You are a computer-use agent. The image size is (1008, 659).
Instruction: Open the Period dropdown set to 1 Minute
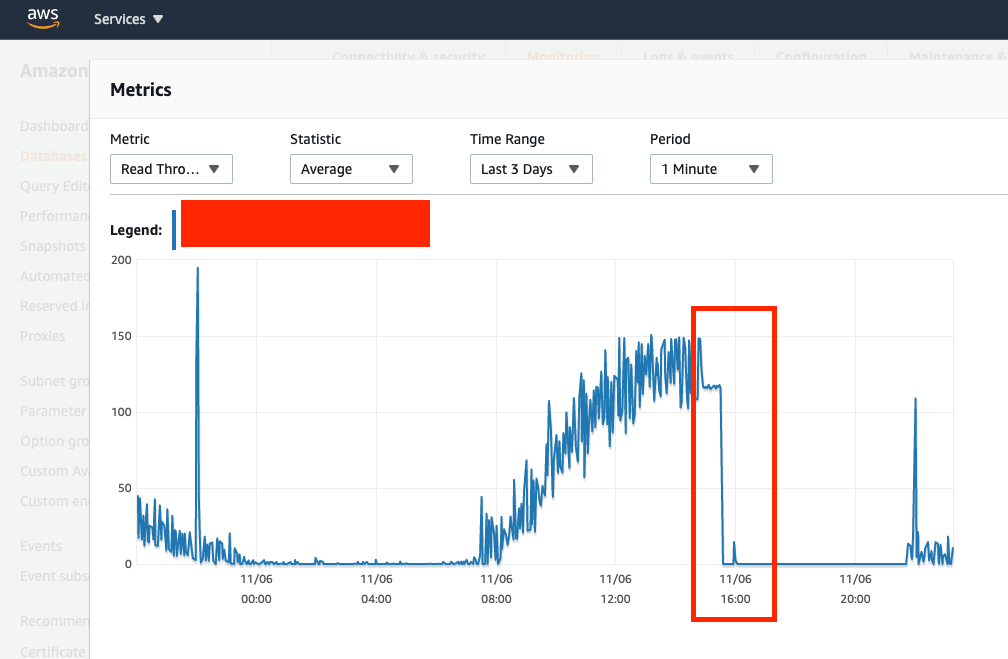[x=711, y=169]
